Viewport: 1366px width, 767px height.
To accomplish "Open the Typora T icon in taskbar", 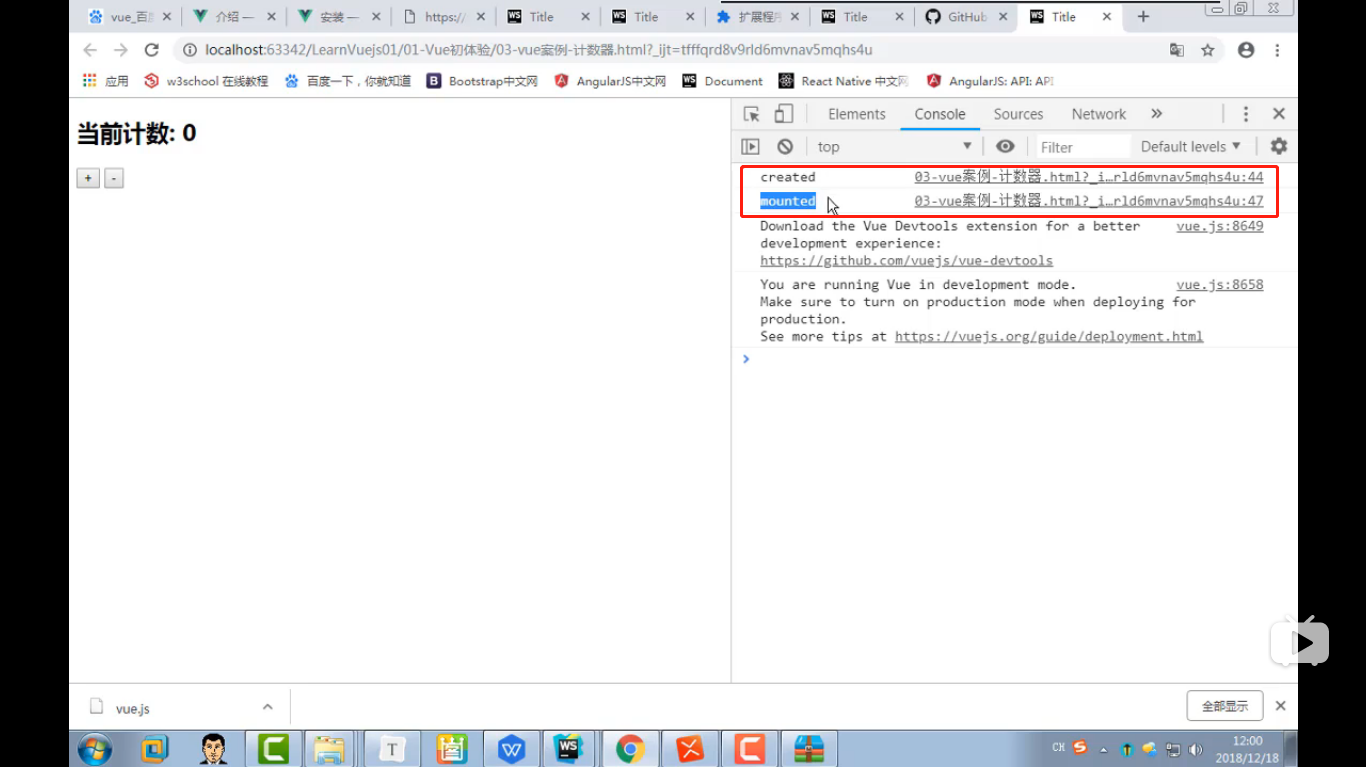I will click(393, 748).
